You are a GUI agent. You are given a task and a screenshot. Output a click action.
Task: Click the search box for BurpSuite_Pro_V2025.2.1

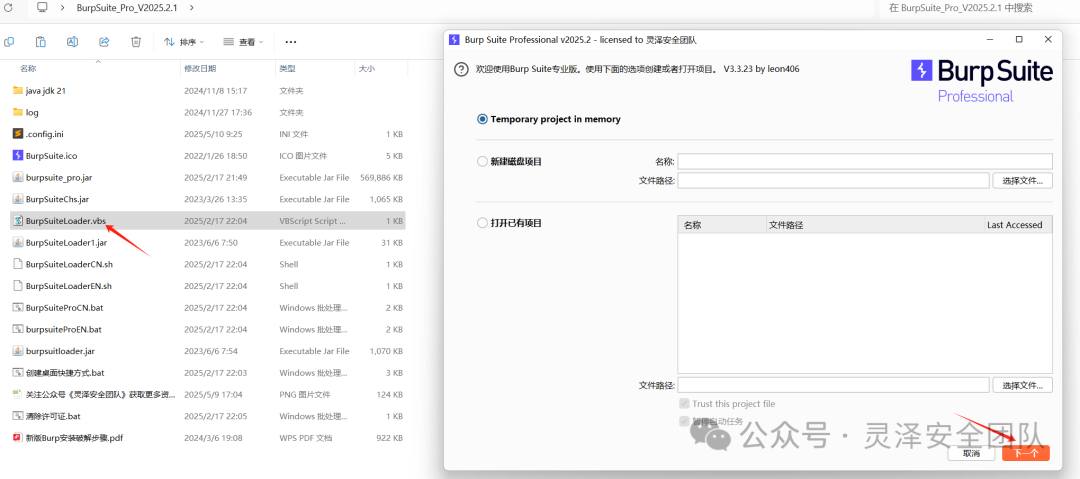coord(979,8)
